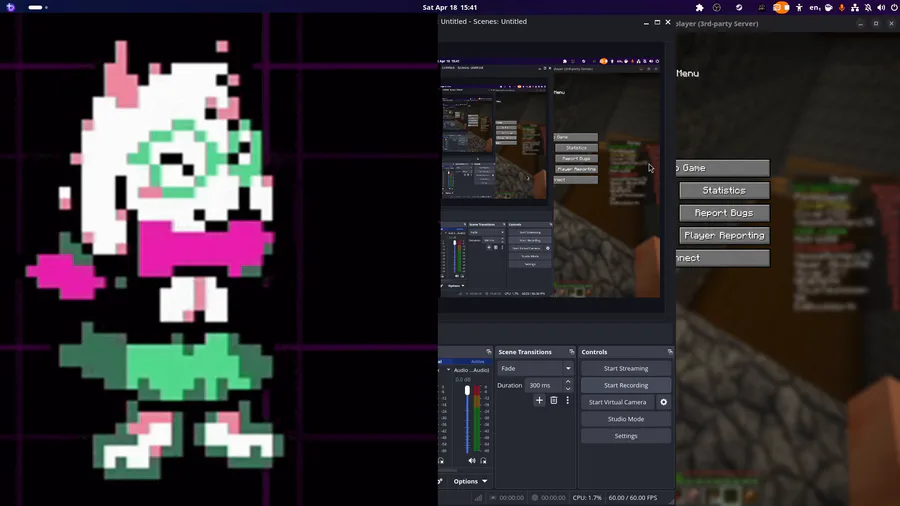Click the circular tray icon next to puzzle piece
900x506 pixels.
click(x=717, y=7)
